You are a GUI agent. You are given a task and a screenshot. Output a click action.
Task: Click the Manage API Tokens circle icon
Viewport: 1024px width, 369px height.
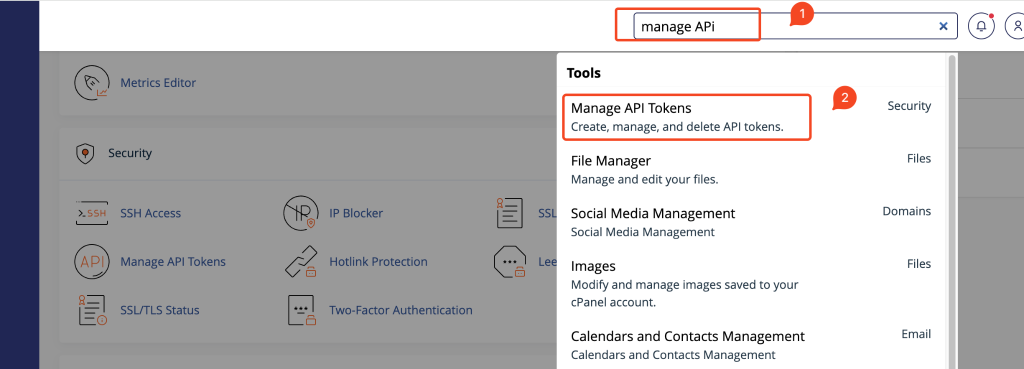(91, 261)
